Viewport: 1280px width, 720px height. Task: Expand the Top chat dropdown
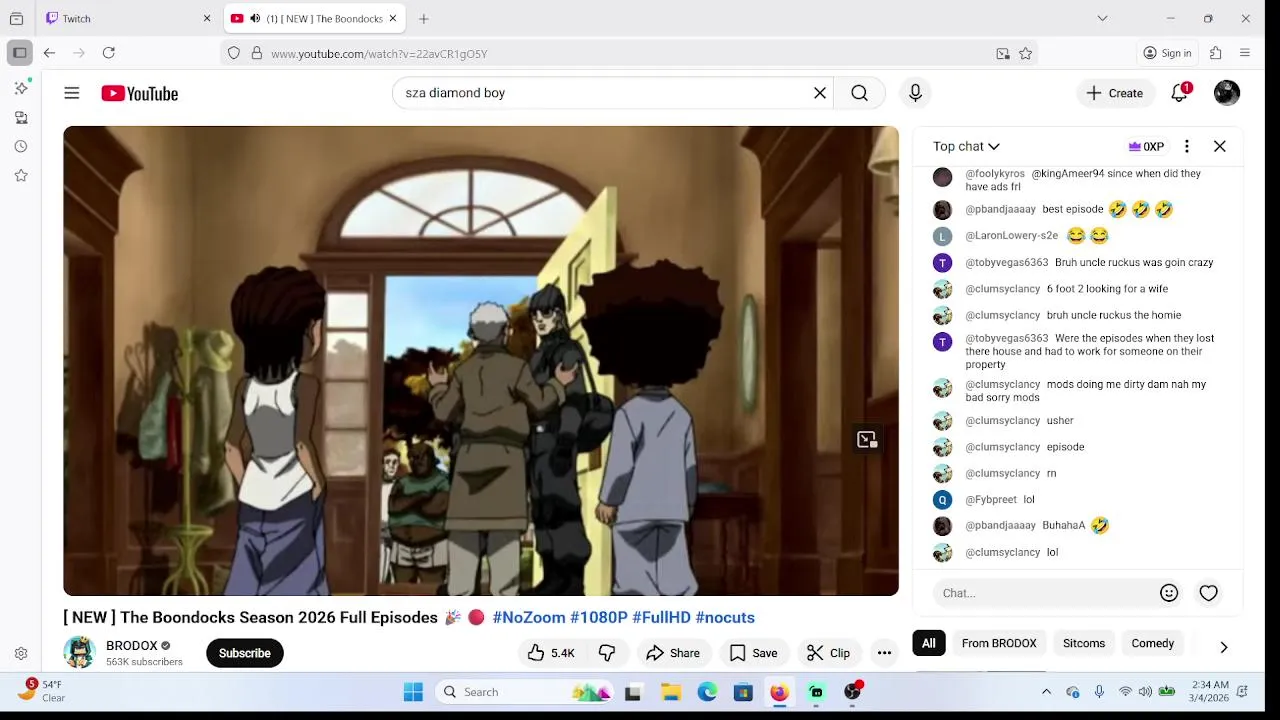[x=966, y=146]
